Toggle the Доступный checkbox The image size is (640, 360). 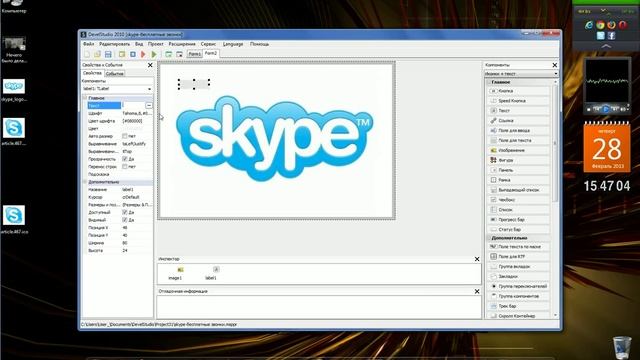[125, 212]
